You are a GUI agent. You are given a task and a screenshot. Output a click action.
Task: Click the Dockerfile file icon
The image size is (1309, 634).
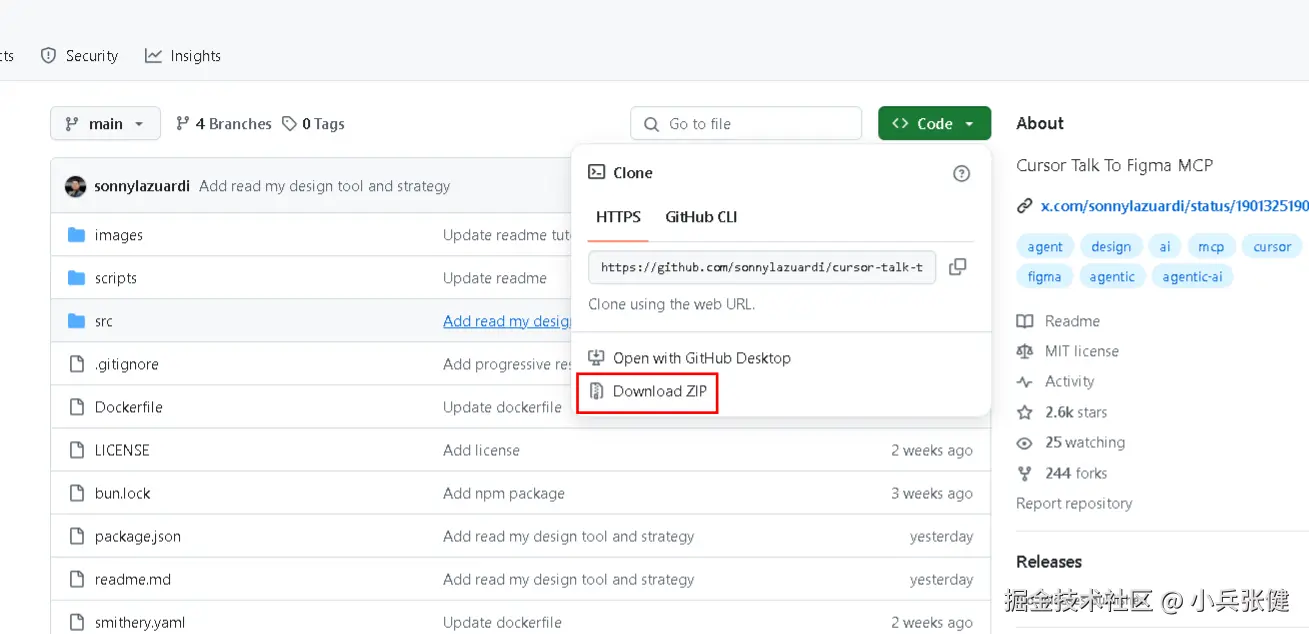(76, 407)
